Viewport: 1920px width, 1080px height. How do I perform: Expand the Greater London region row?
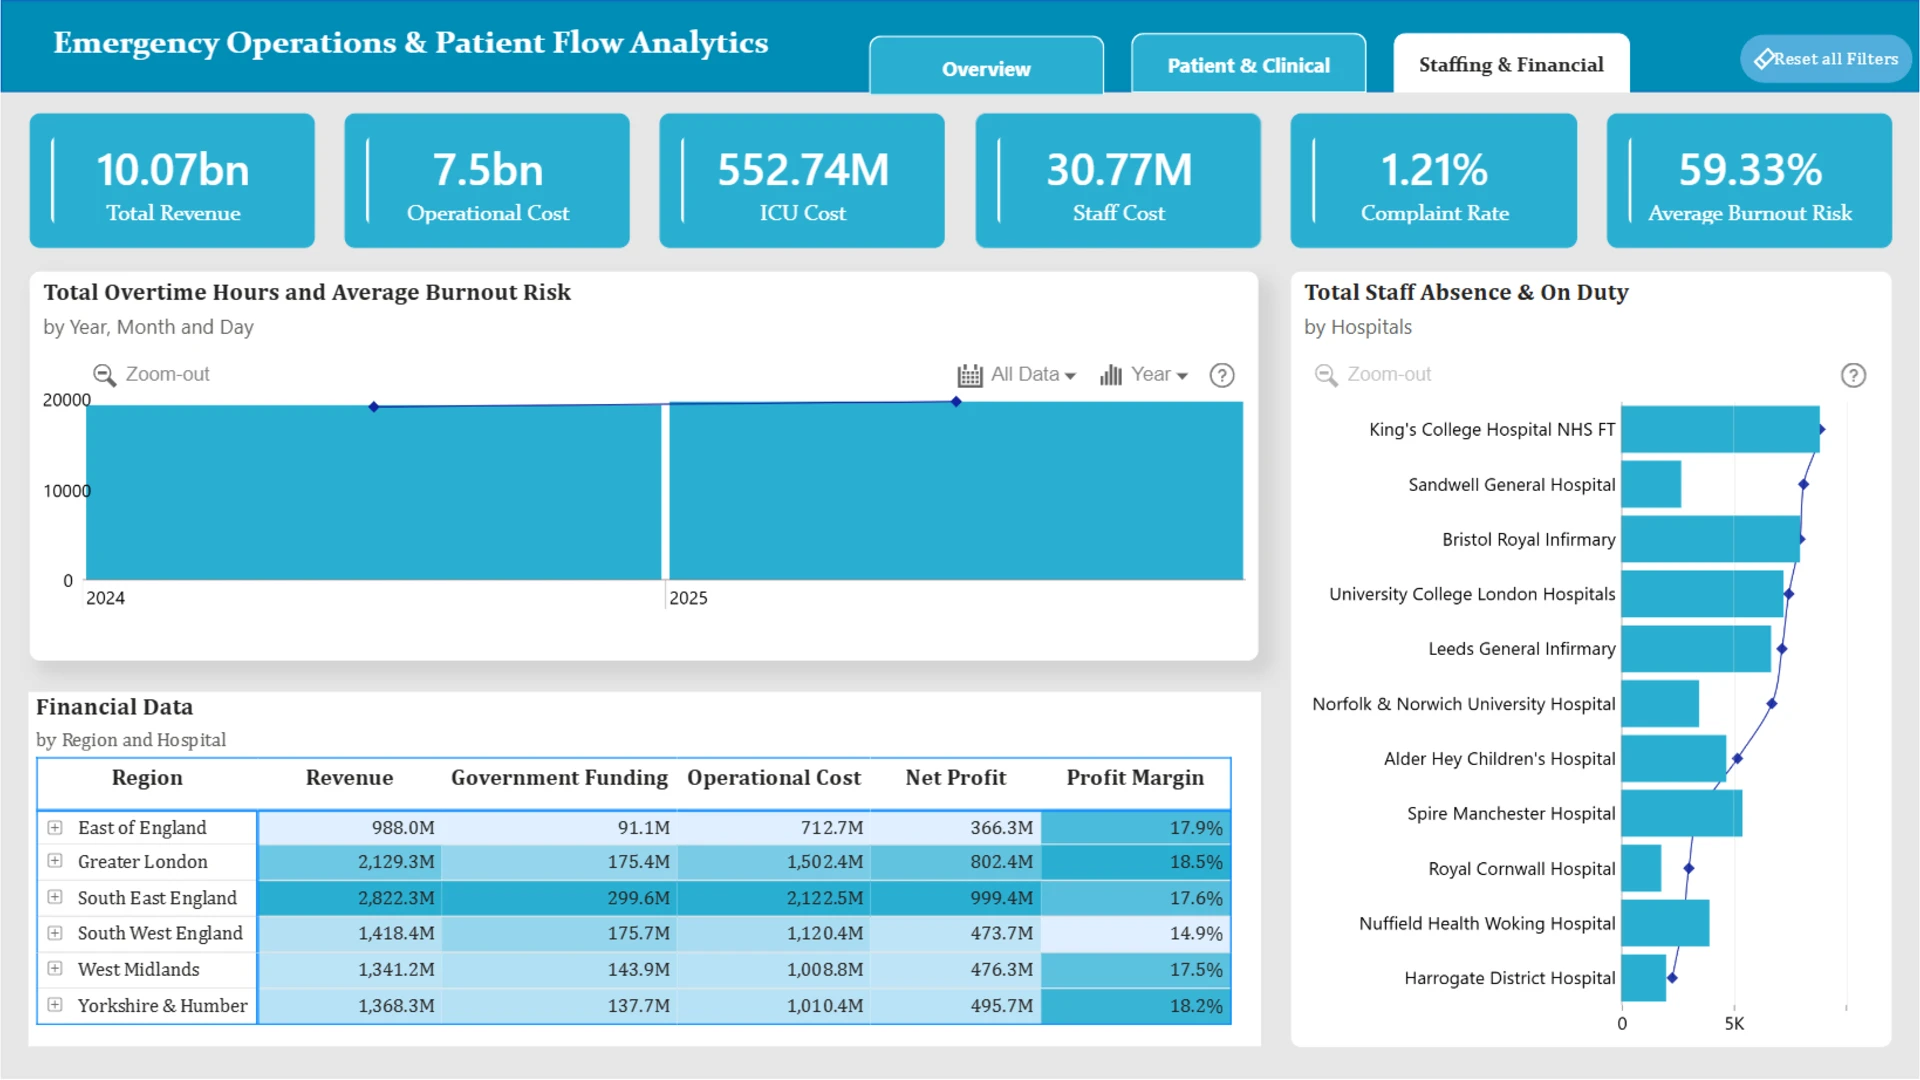click(x=55, y=861)
